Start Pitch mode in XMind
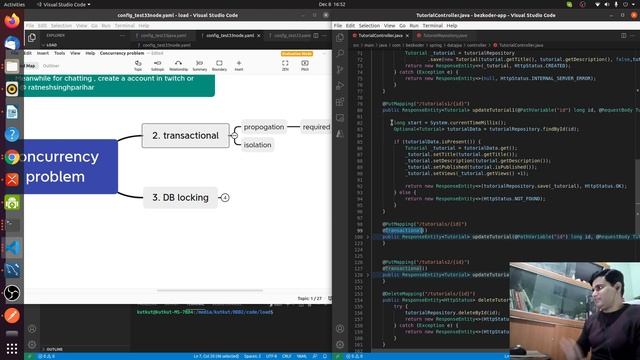640x360 pixels. pyautogui.click(x=305, y=65)
